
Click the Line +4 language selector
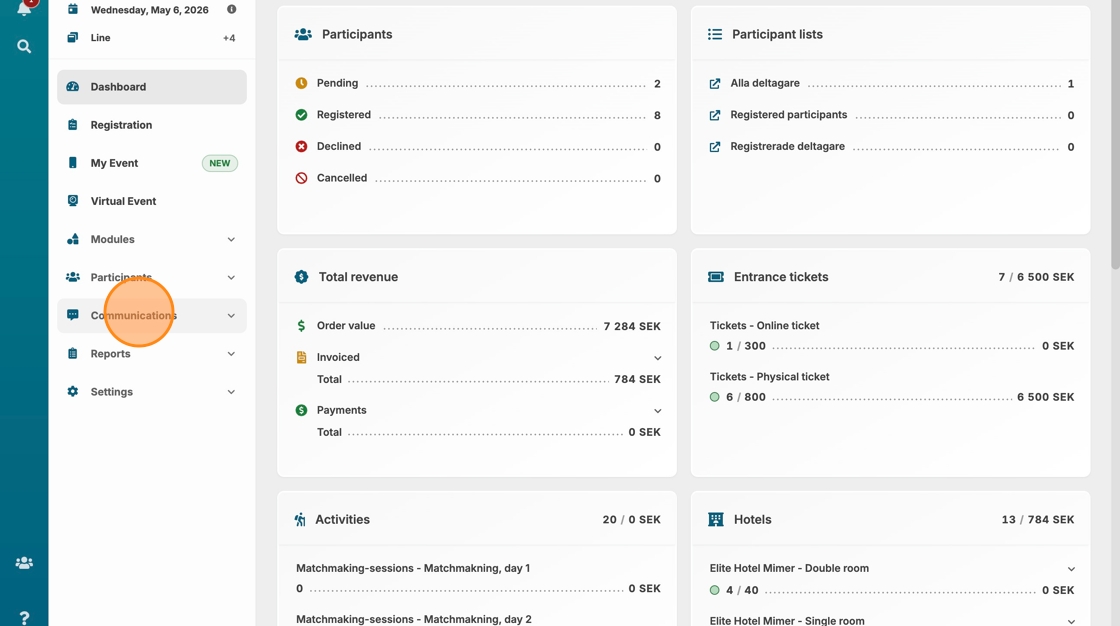[x=150, y=38]
